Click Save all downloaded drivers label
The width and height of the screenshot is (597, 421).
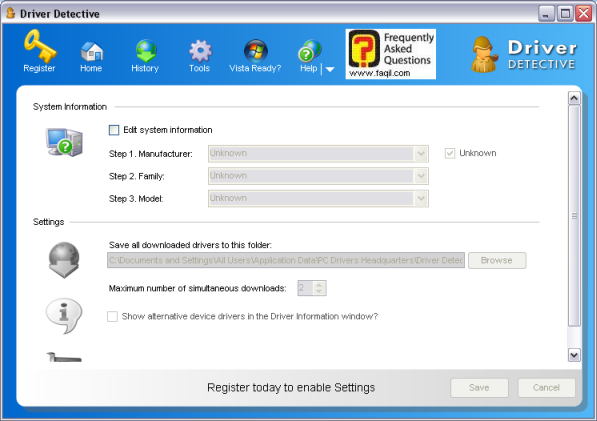tap(190, 245)
